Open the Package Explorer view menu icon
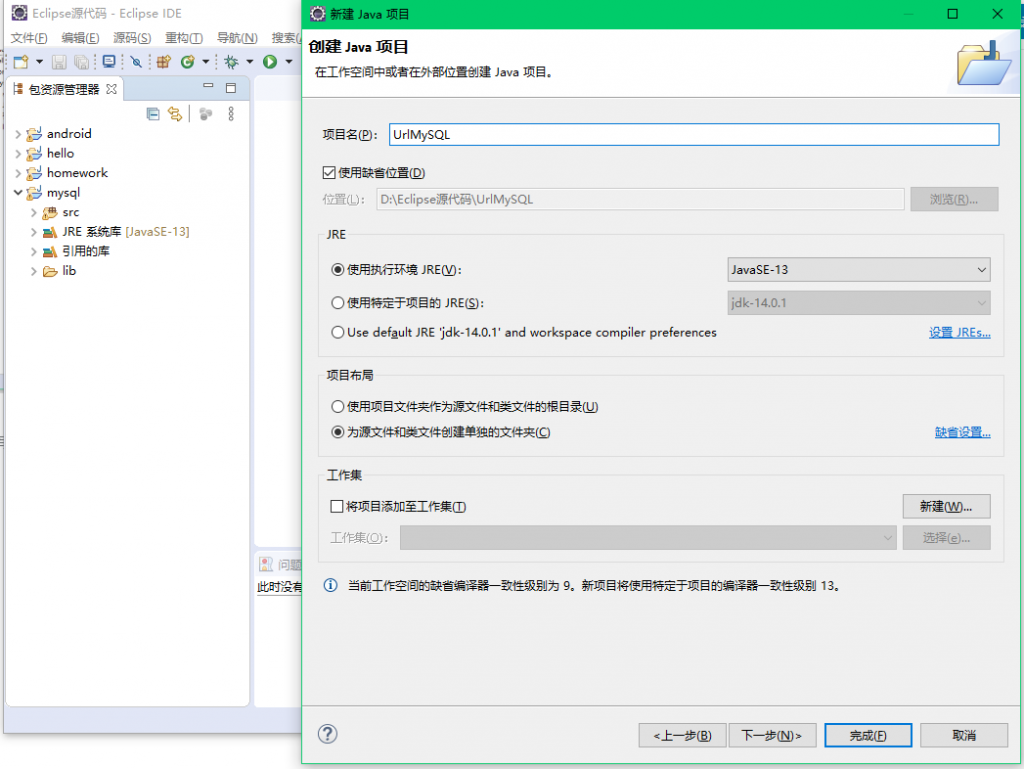The height and width of the screenshot is (769, 1024). click(x=232, y=113)
